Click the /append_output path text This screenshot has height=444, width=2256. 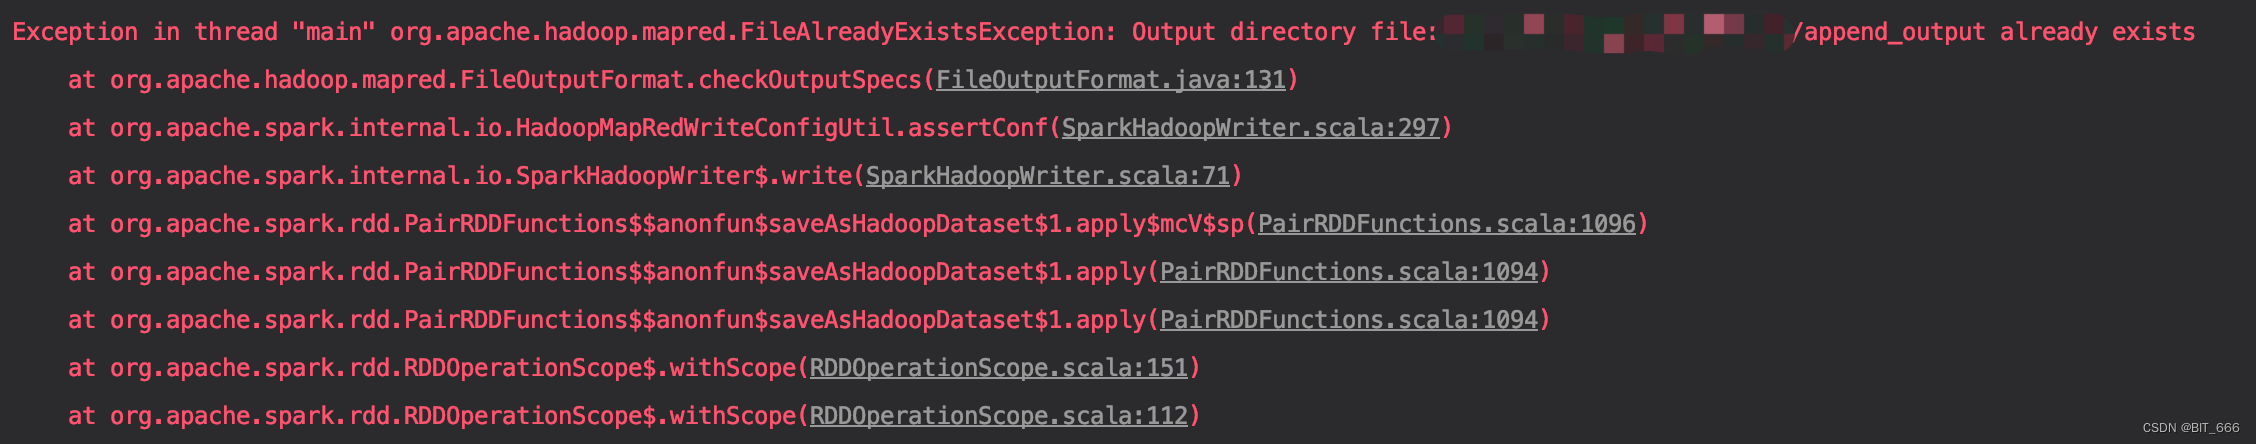coord(1888,32)
